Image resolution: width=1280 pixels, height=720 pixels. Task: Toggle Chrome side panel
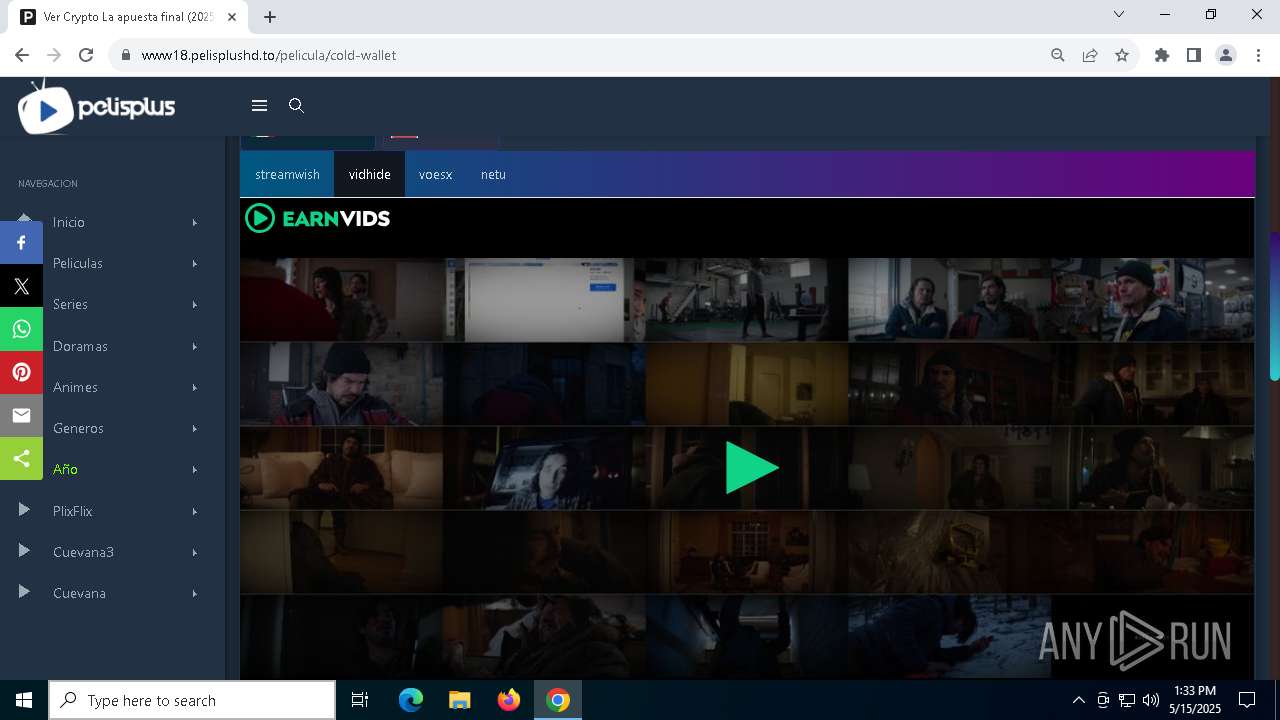[1194, 55]
